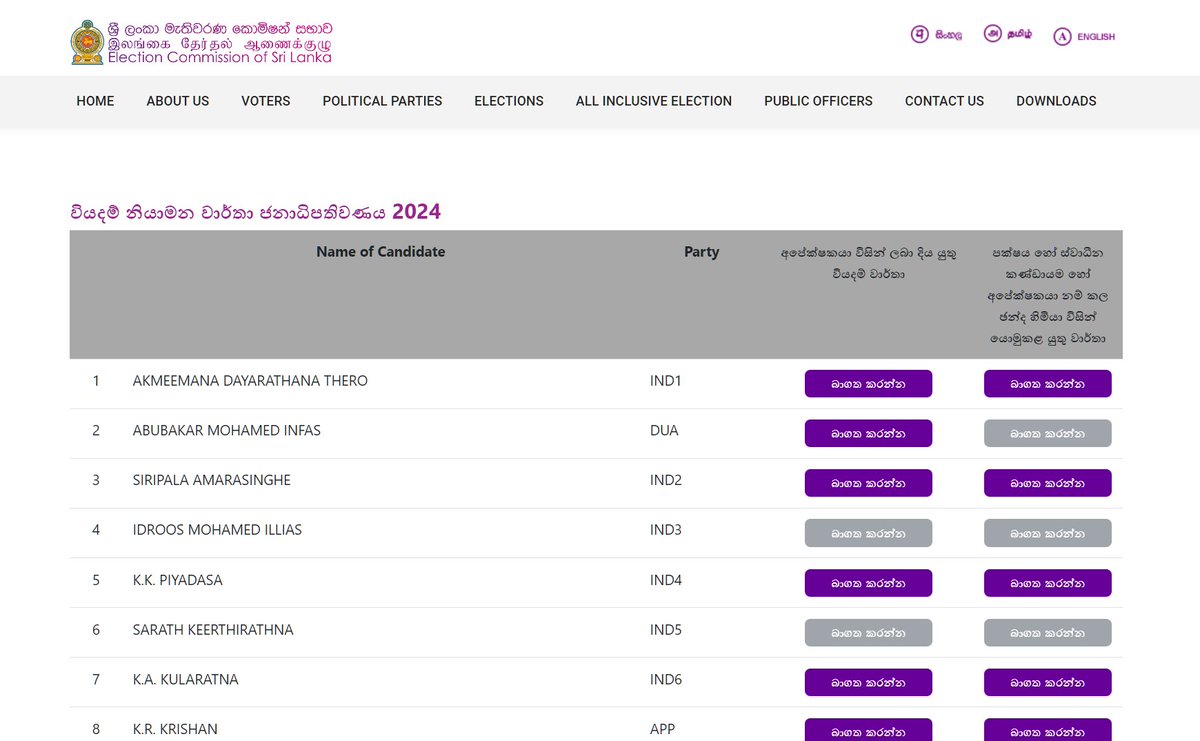Download party report for K.K. Piyadasa
This screenshot has width=1200, height=741.
pos(1047,583)
